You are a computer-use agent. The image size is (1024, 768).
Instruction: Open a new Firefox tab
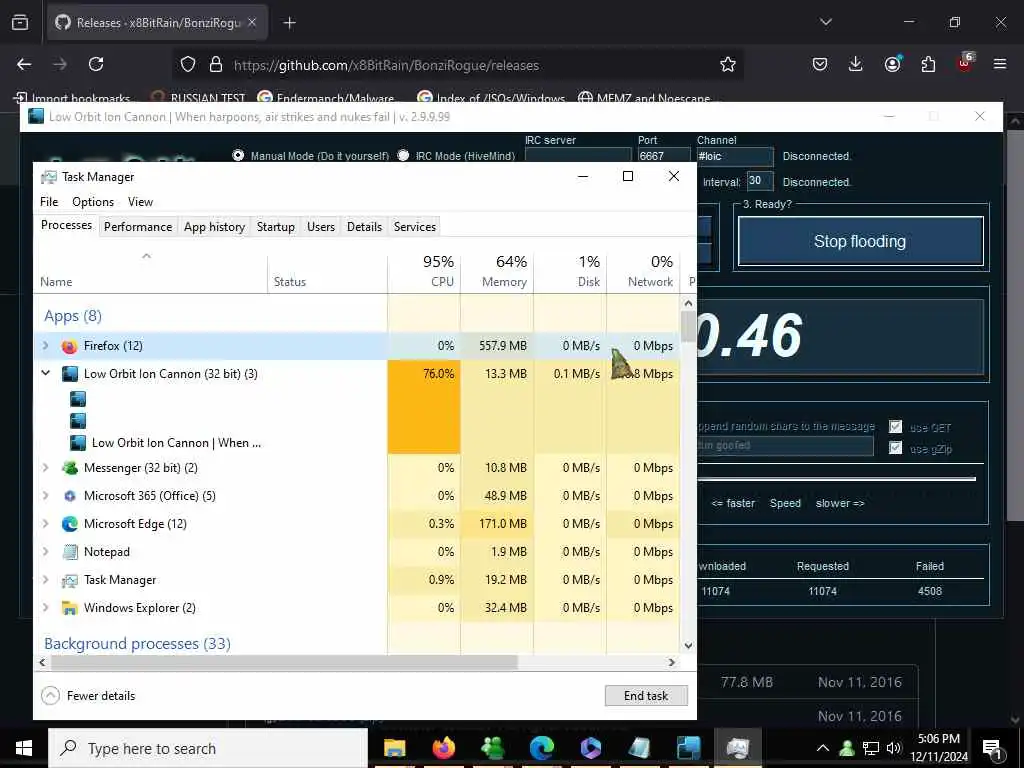point(289,23)
